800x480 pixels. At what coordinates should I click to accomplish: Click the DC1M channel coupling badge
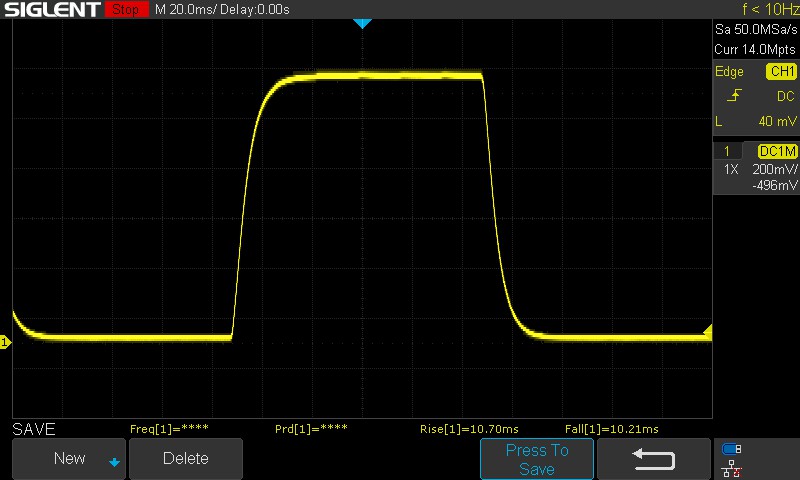tap(777, 151)
